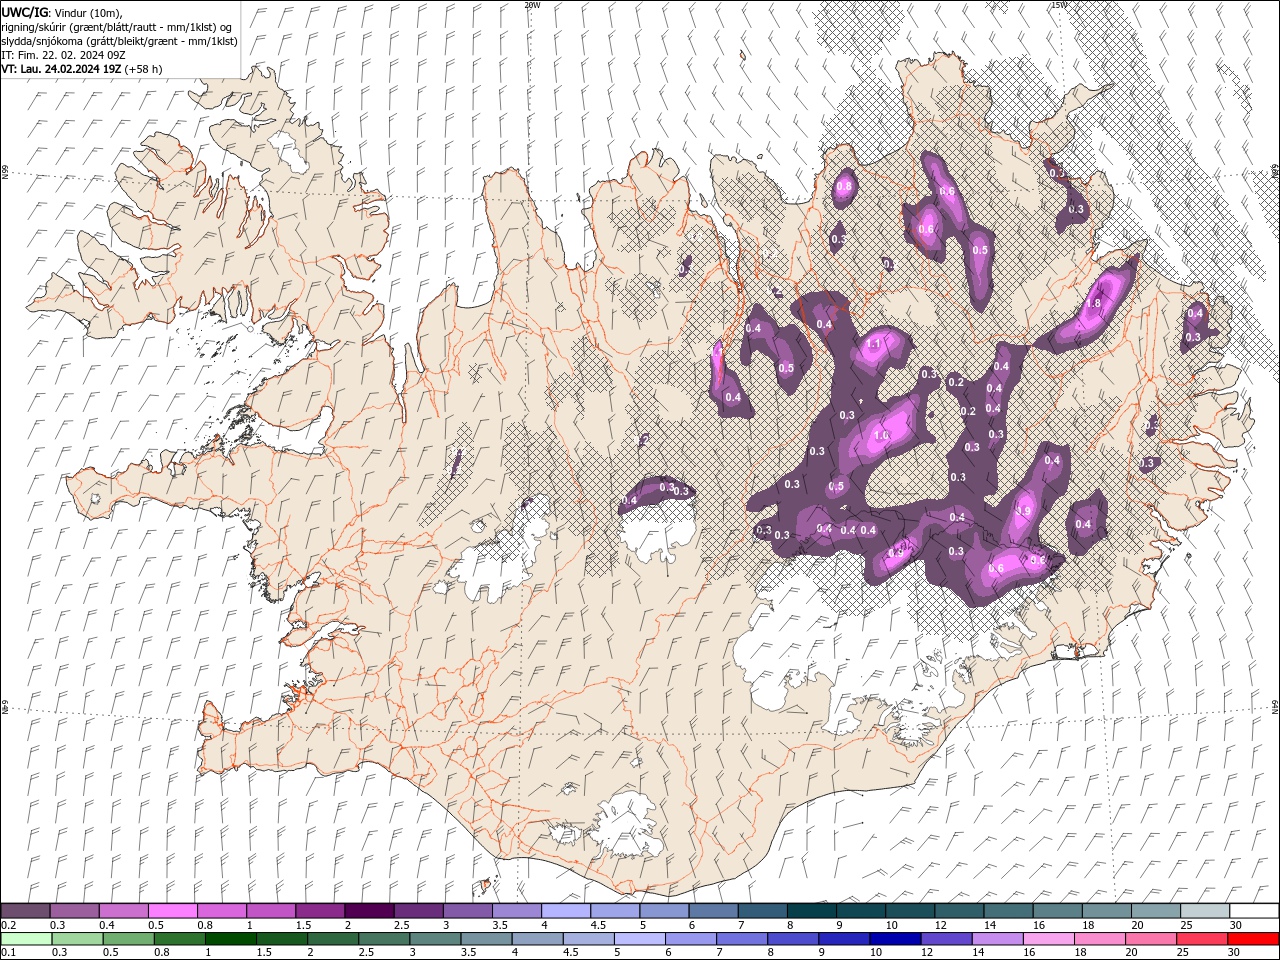Click the (+58 h) forecast offset text
This screenshot has width=1280, height=960.
(144, 68)
